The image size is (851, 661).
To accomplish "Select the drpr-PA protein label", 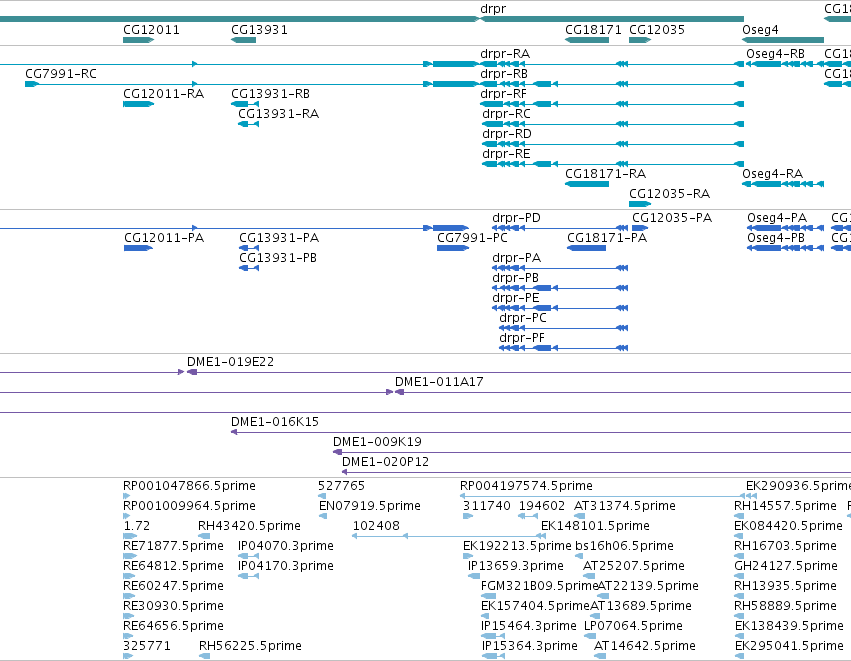I will point(516,258).
